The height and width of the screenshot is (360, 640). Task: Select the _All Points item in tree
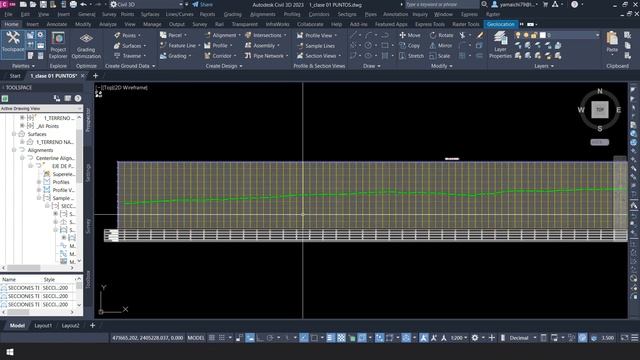pyautogui.click(x=47, y=126)
